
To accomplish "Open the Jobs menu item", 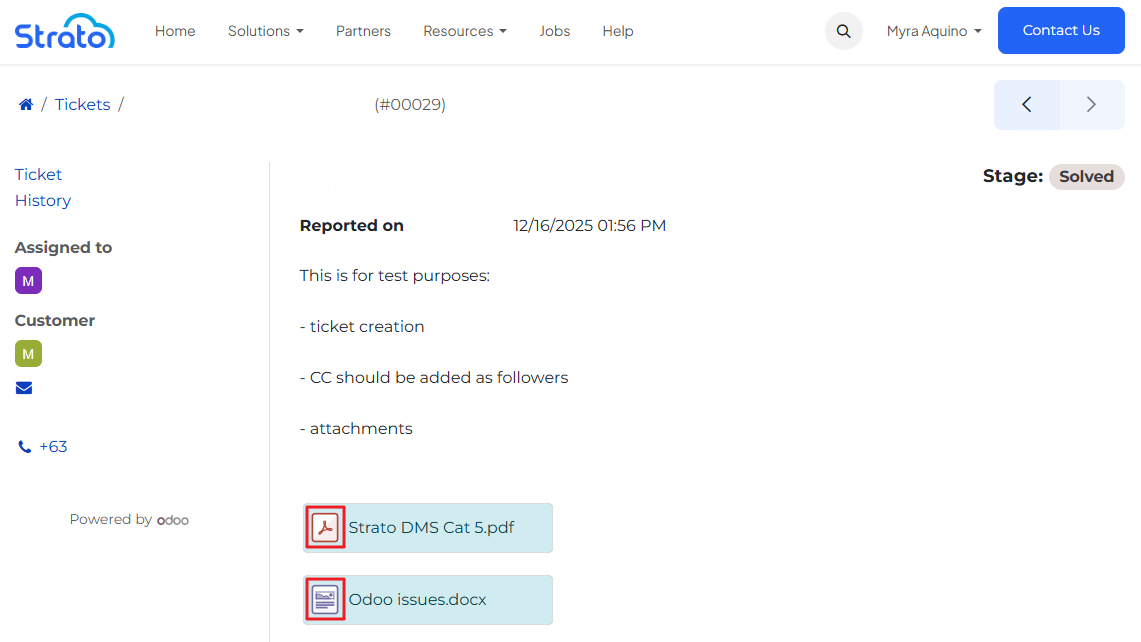I will [x=554, y=31].
